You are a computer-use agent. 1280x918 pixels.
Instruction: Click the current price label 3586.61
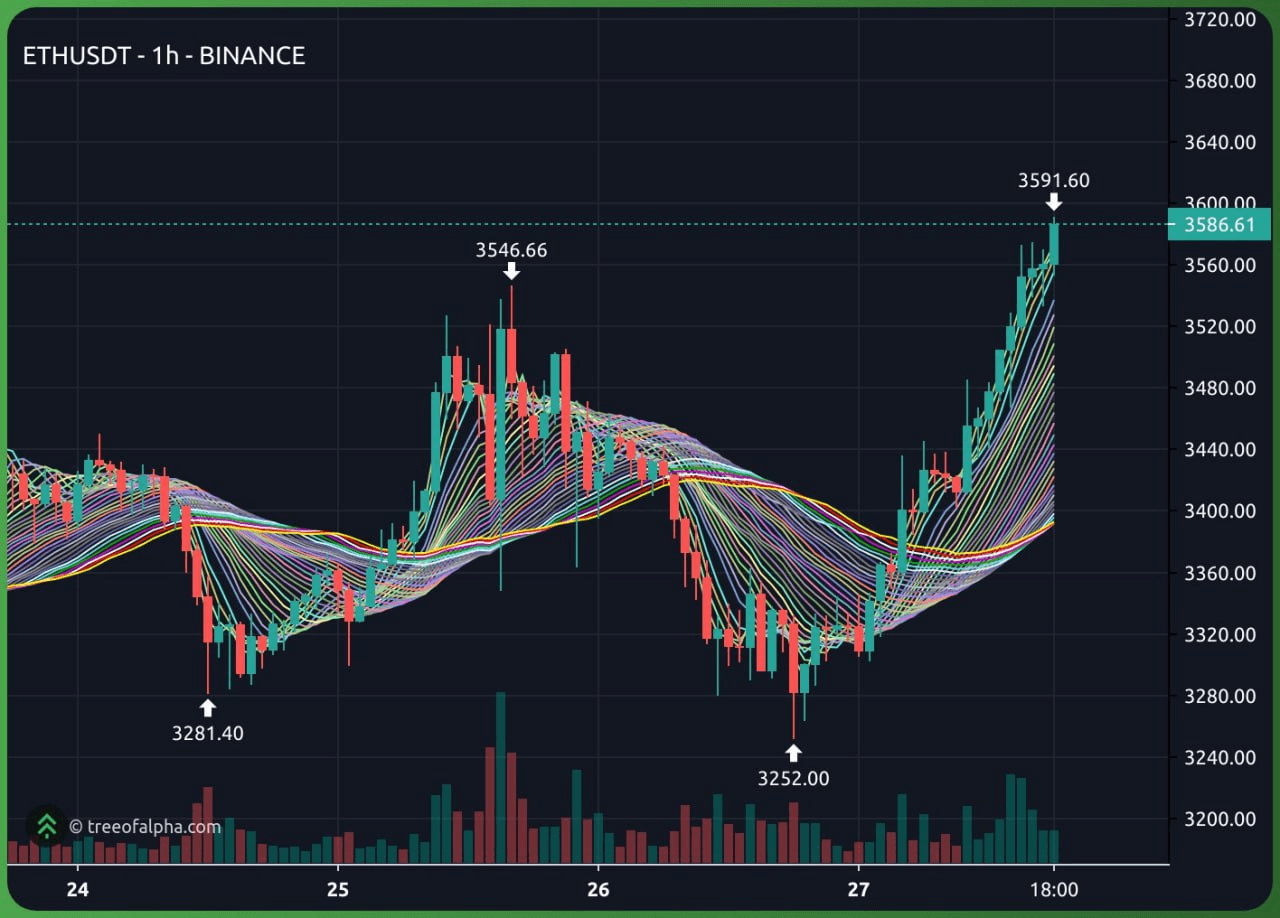[x=1219, y=225]
